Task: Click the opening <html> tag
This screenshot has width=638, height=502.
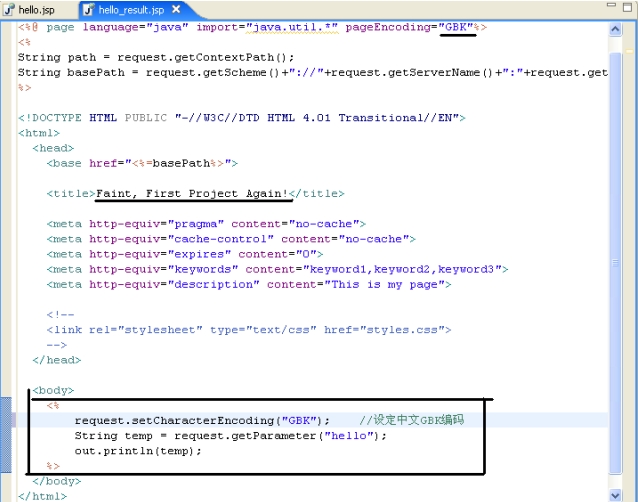Action: tap(39, 133)
